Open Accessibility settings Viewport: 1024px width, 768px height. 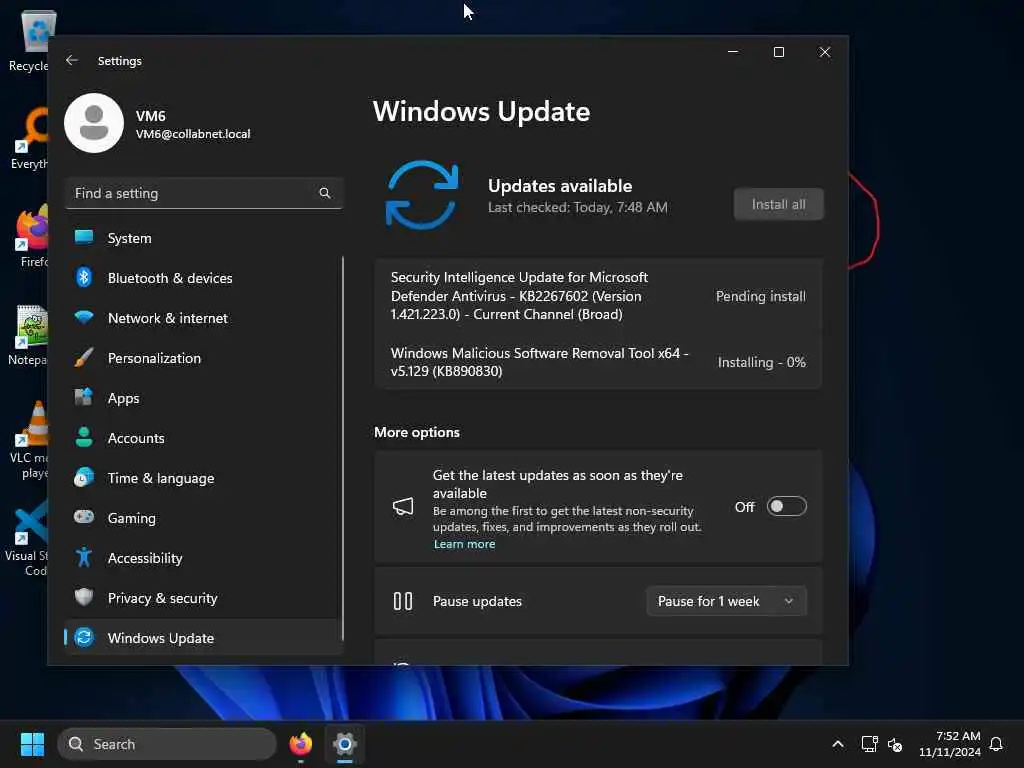[204, 558]
